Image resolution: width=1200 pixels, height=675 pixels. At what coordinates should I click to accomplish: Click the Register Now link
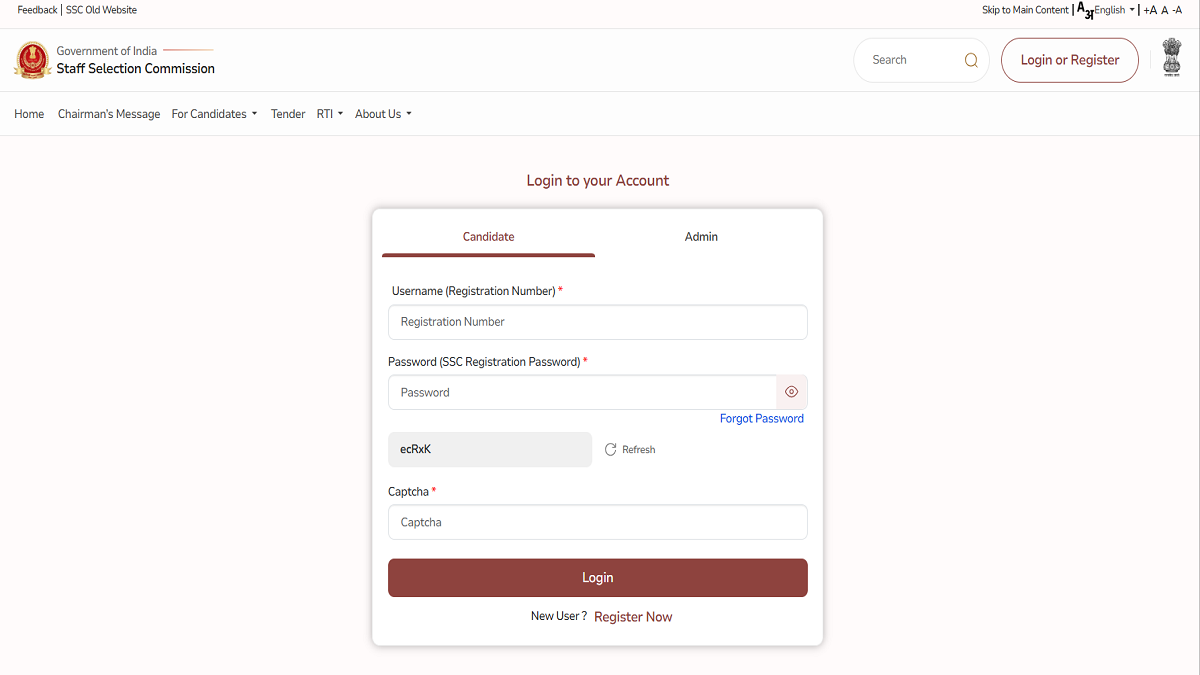tap(633, 616)
